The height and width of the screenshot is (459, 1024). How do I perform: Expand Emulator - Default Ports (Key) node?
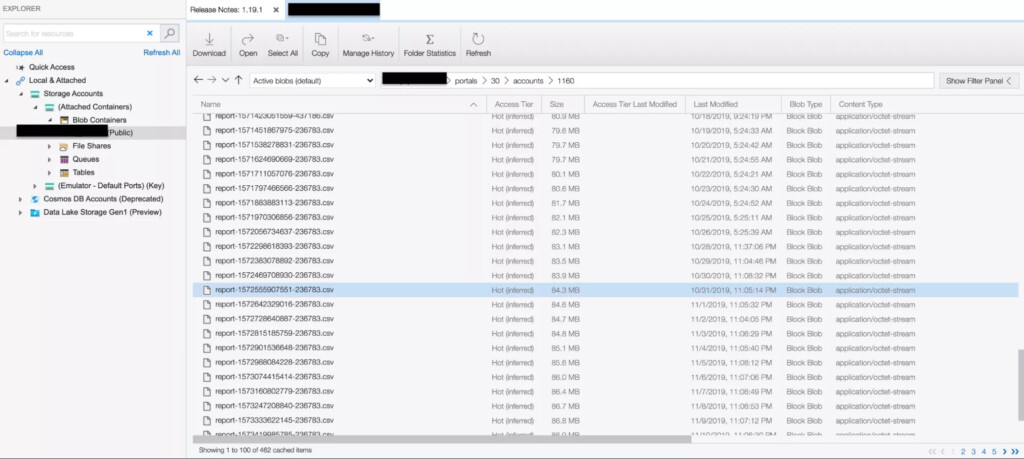click(35, 186)
